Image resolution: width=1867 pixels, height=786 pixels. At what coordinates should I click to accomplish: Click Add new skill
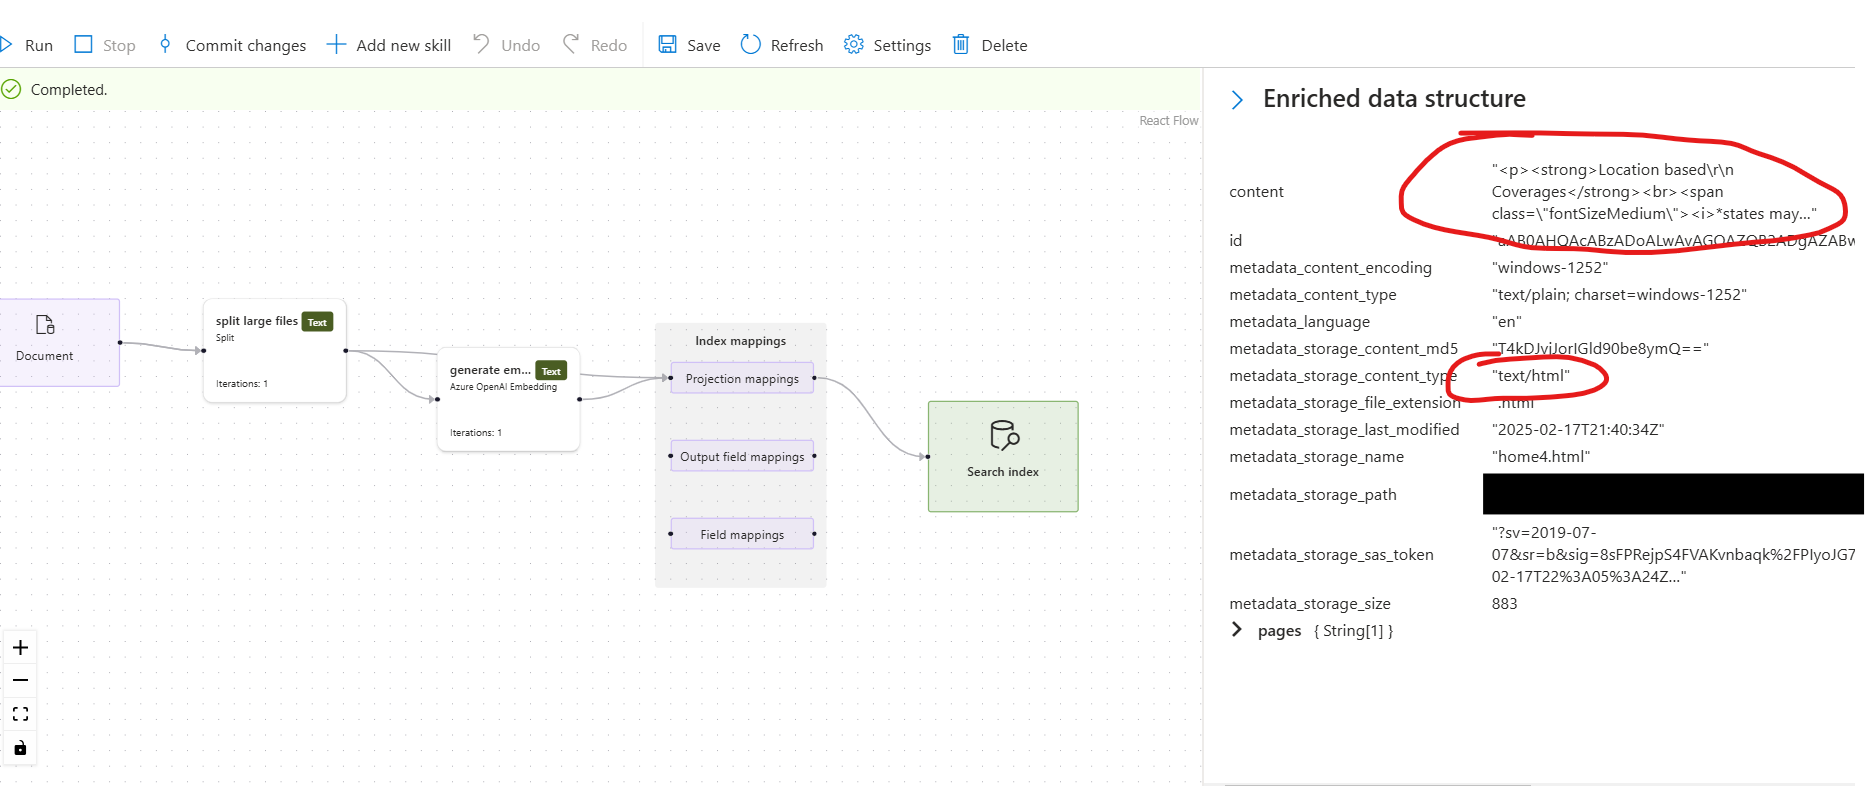389,45
